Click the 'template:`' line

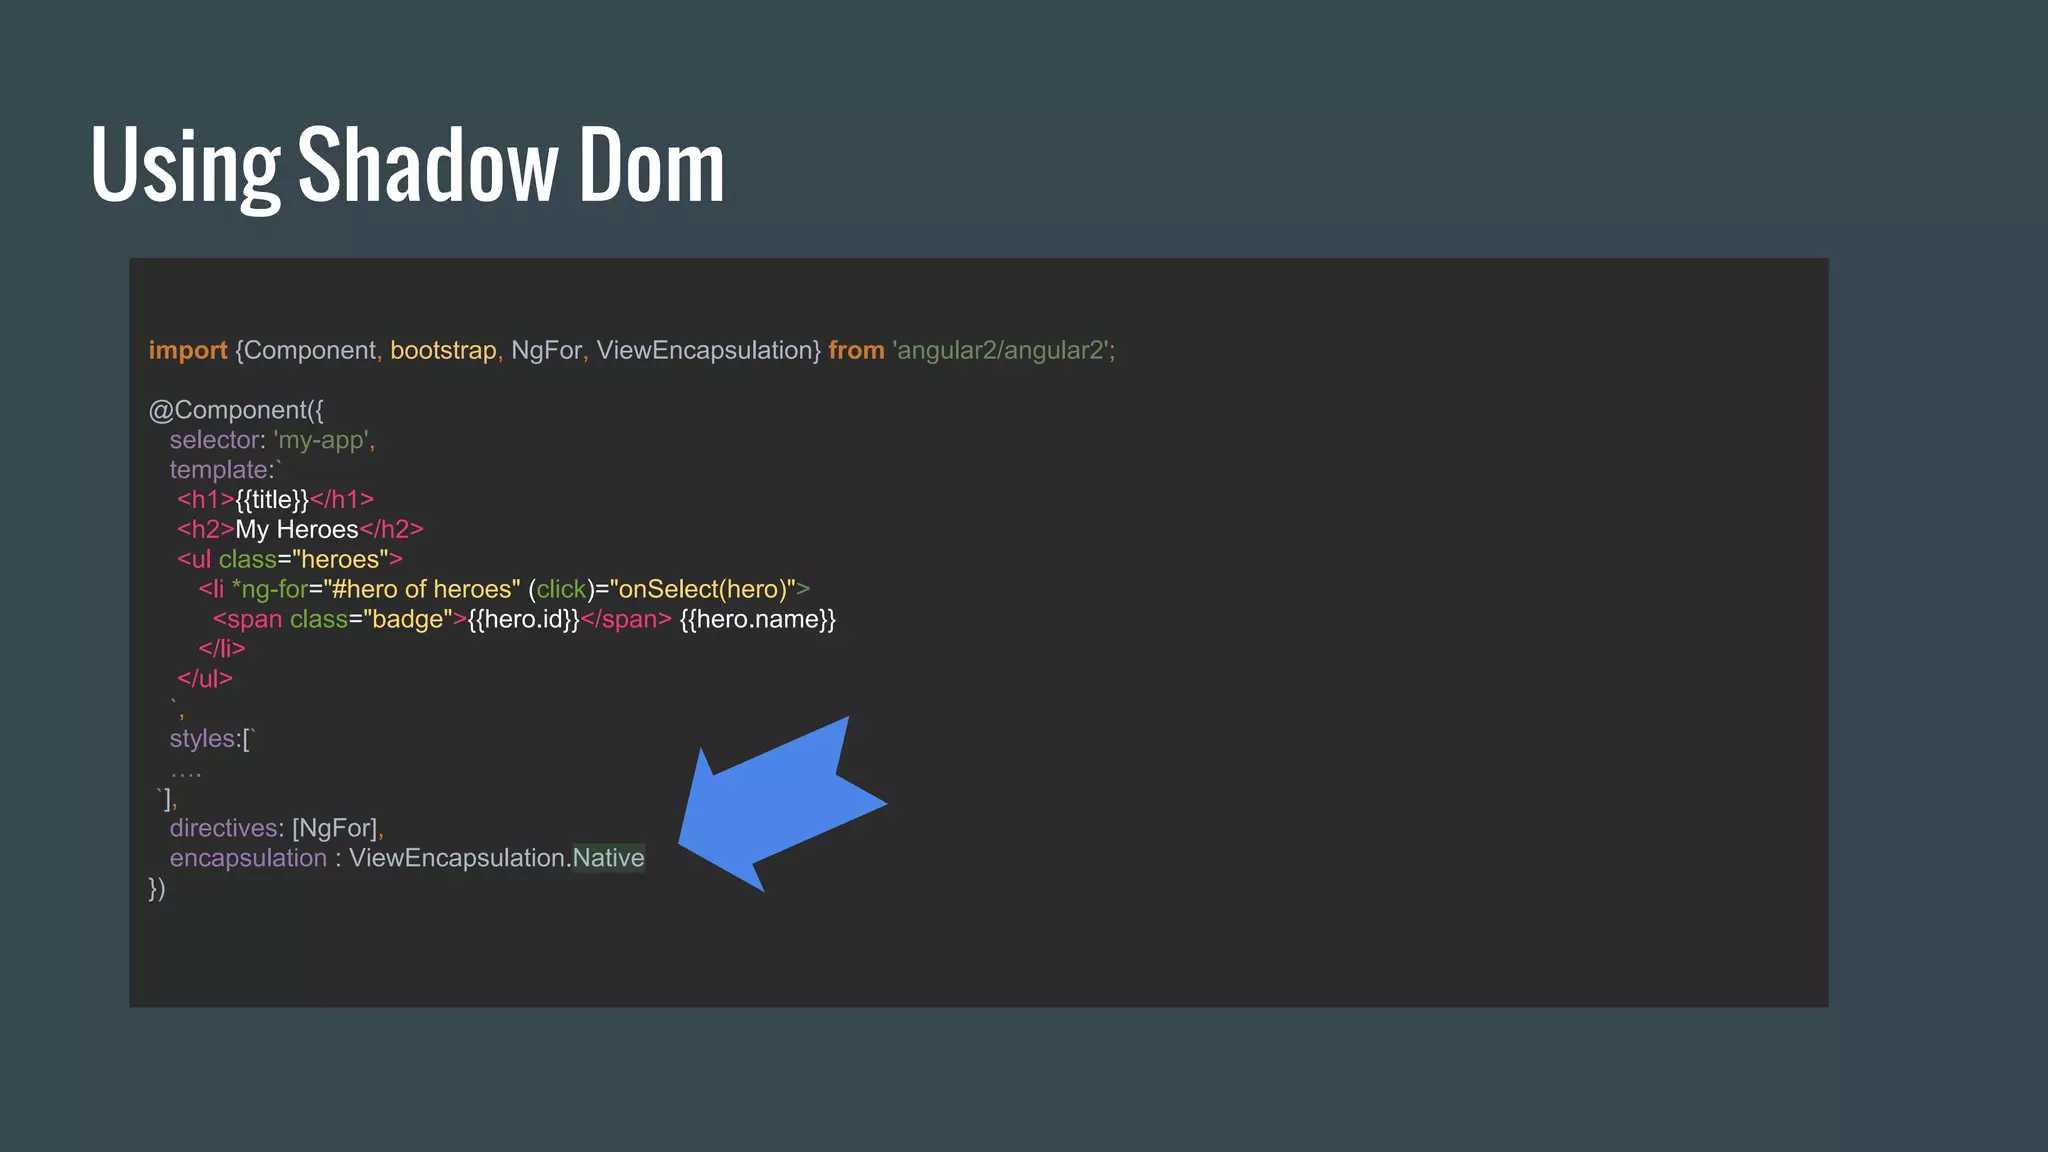click(x=225, y=470)
